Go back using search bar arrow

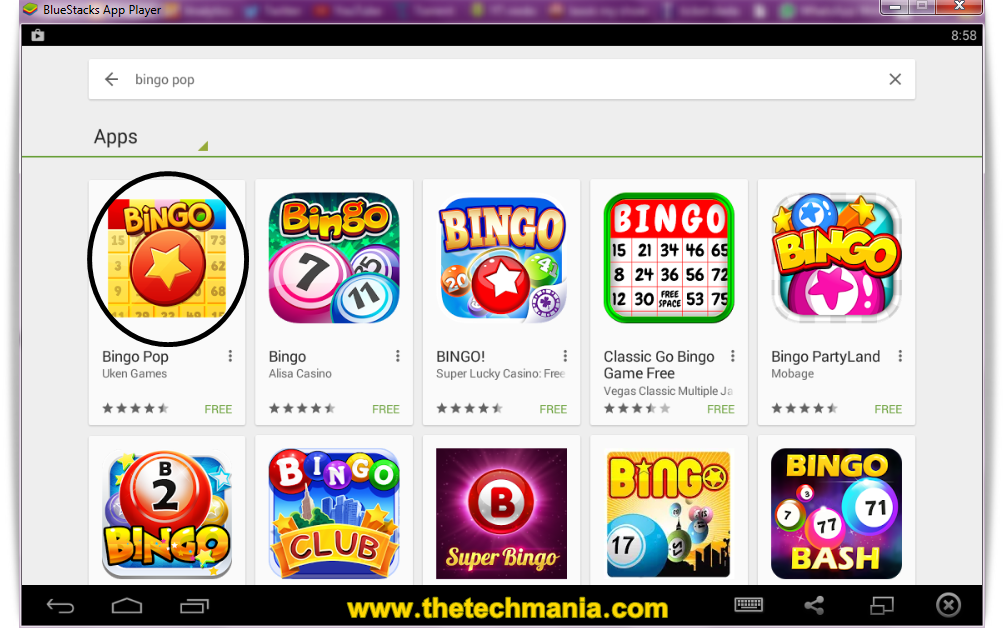(x=111, y=79)
